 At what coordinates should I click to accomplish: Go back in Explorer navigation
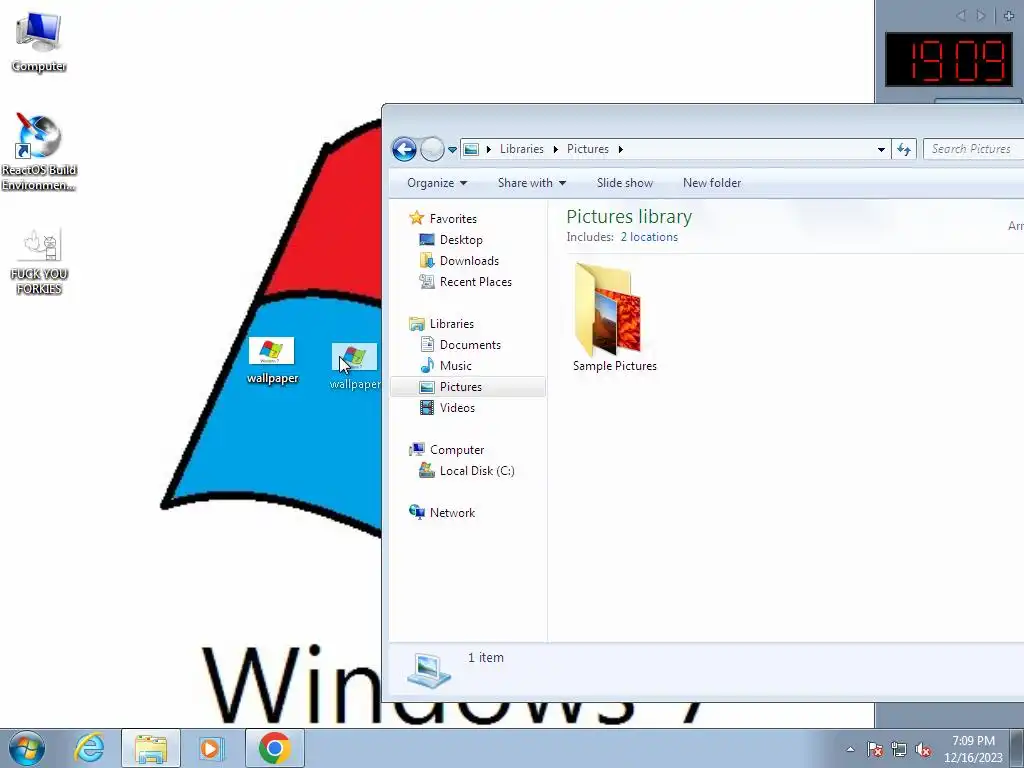click(404, 150)
